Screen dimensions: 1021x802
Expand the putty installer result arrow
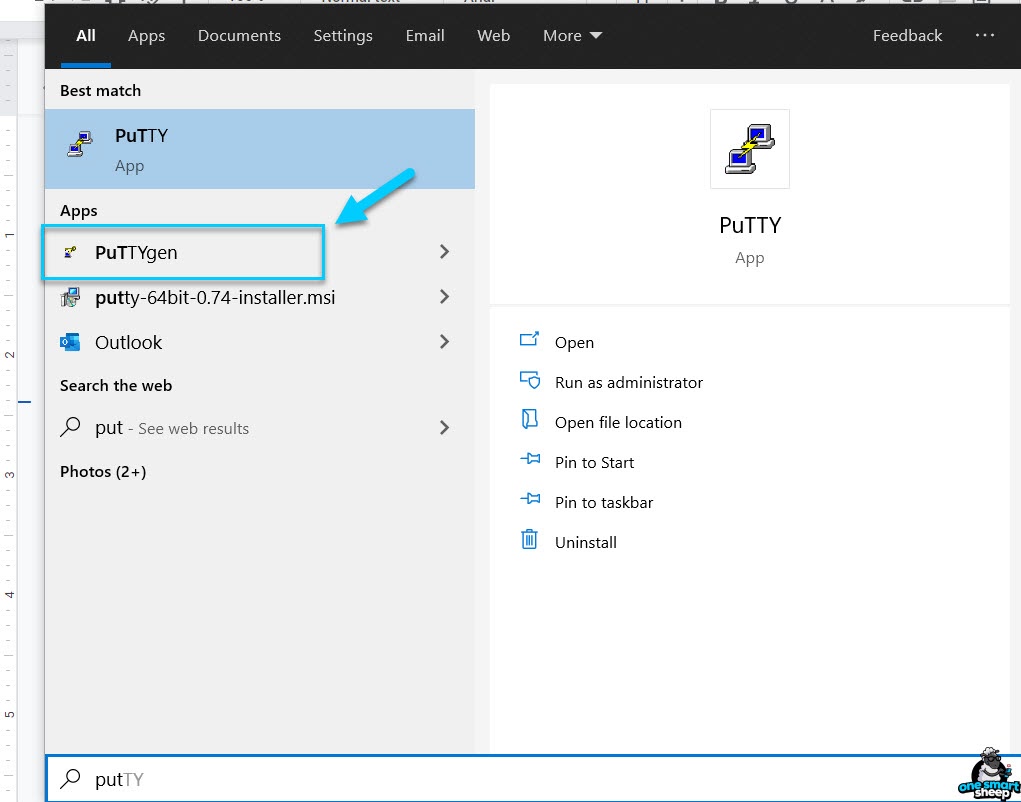[444, 297]
